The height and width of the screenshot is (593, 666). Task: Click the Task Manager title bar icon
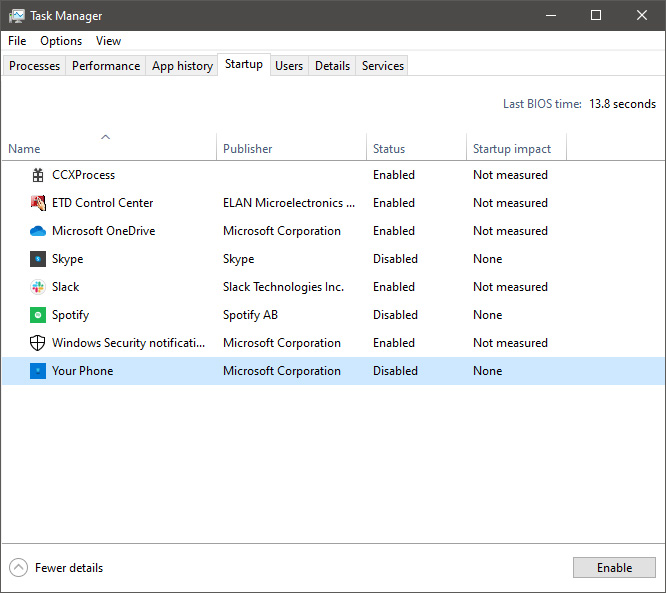point(17,16)
